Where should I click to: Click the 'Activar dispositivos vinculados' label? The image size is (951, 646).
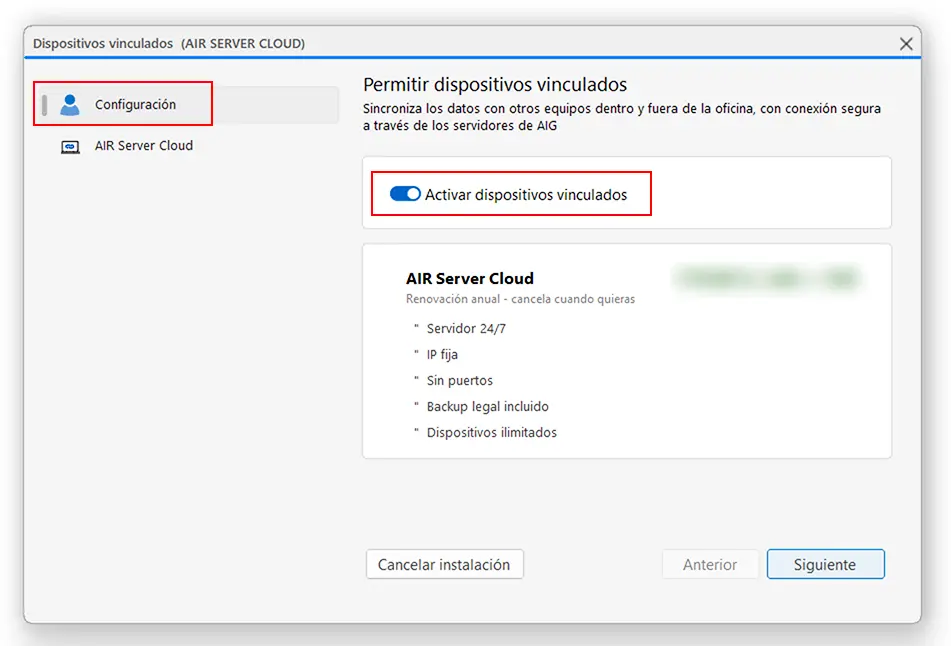[x=526, y=195]
